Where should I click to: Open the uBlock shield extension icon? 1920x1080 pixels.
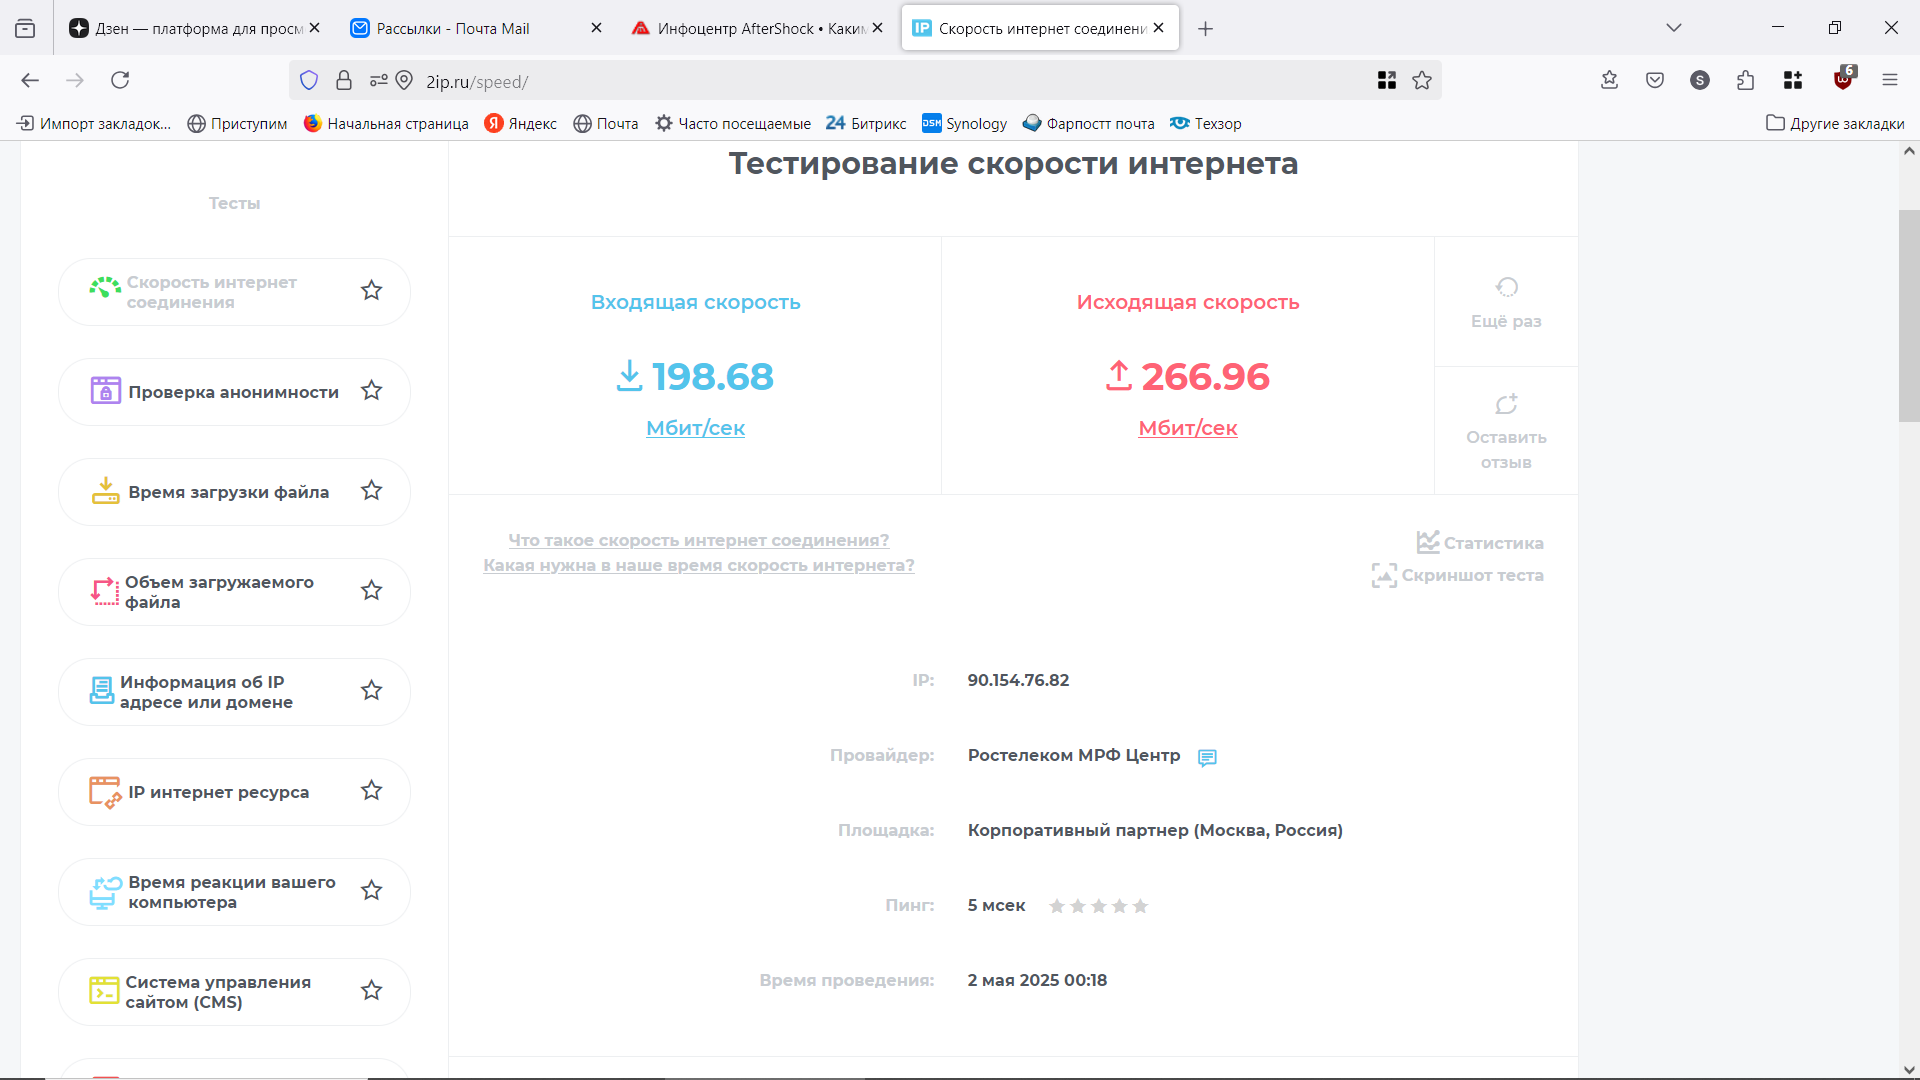(1842, 81)
